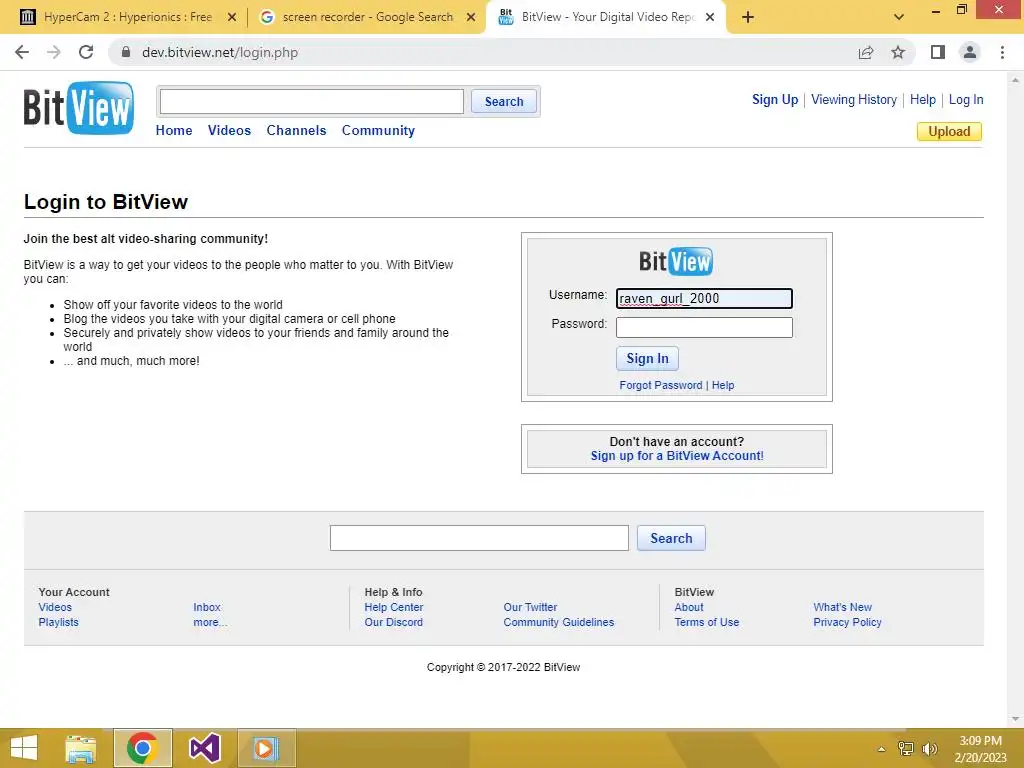
Task: Show hidden tray icons arrow
Action: pos(882,749)
